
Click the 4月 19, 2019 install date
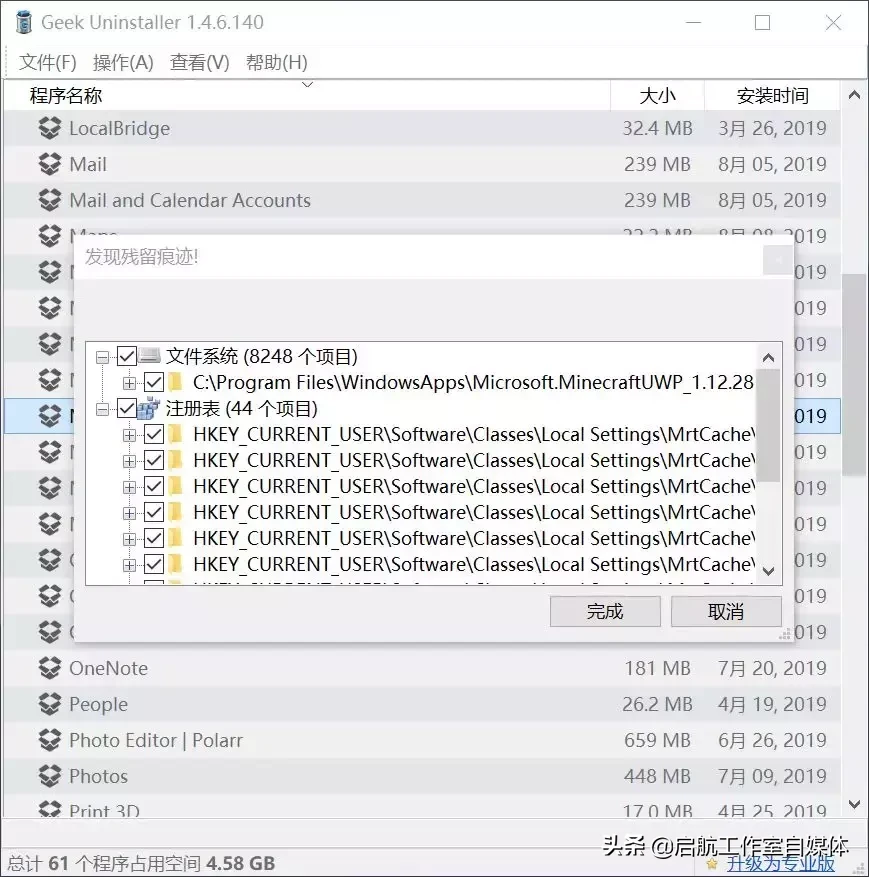[x=772, y=704]
